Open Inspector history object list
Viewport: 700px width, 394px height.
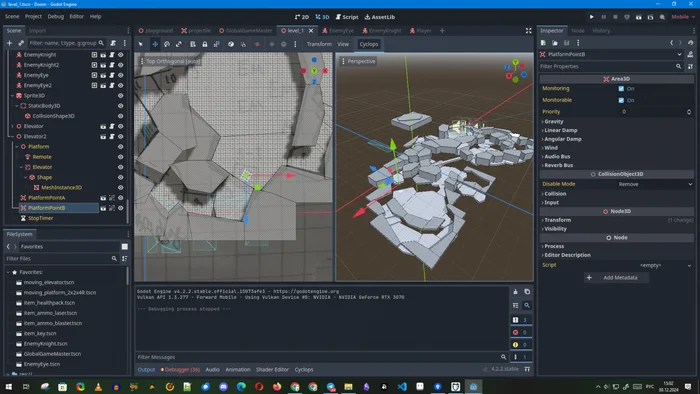(691, 43)
